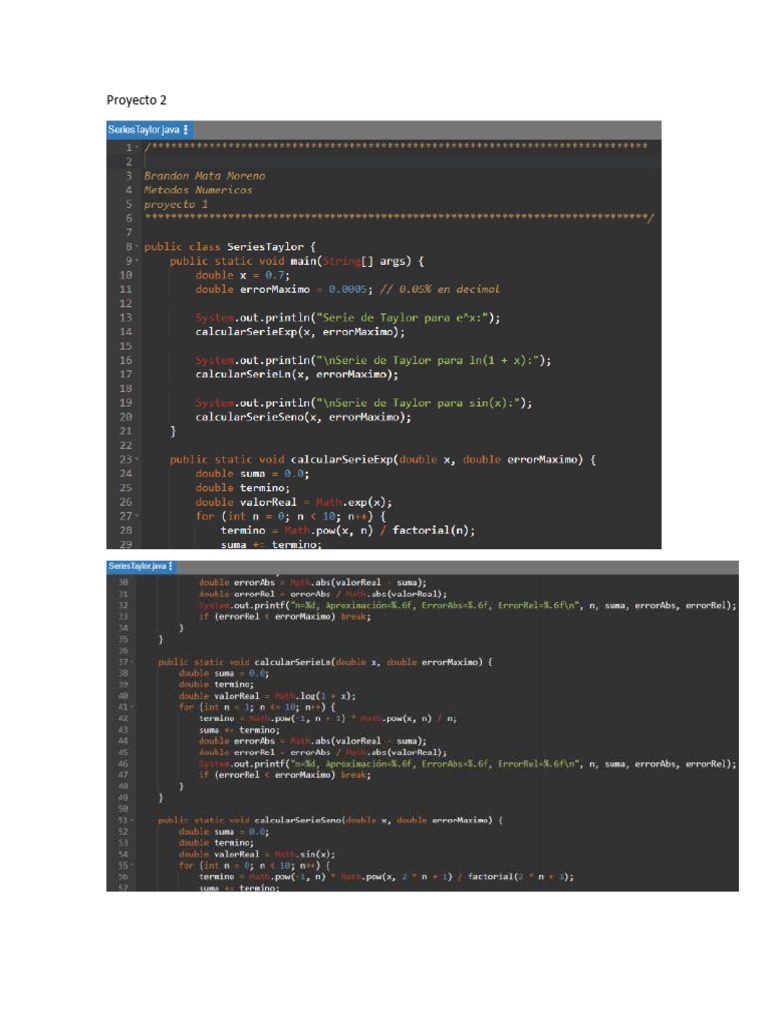Open the kebab menu on the upper SeriesTaylor.java tab
The width and height of the screenshot is (768, 1024).
point(186,129)
